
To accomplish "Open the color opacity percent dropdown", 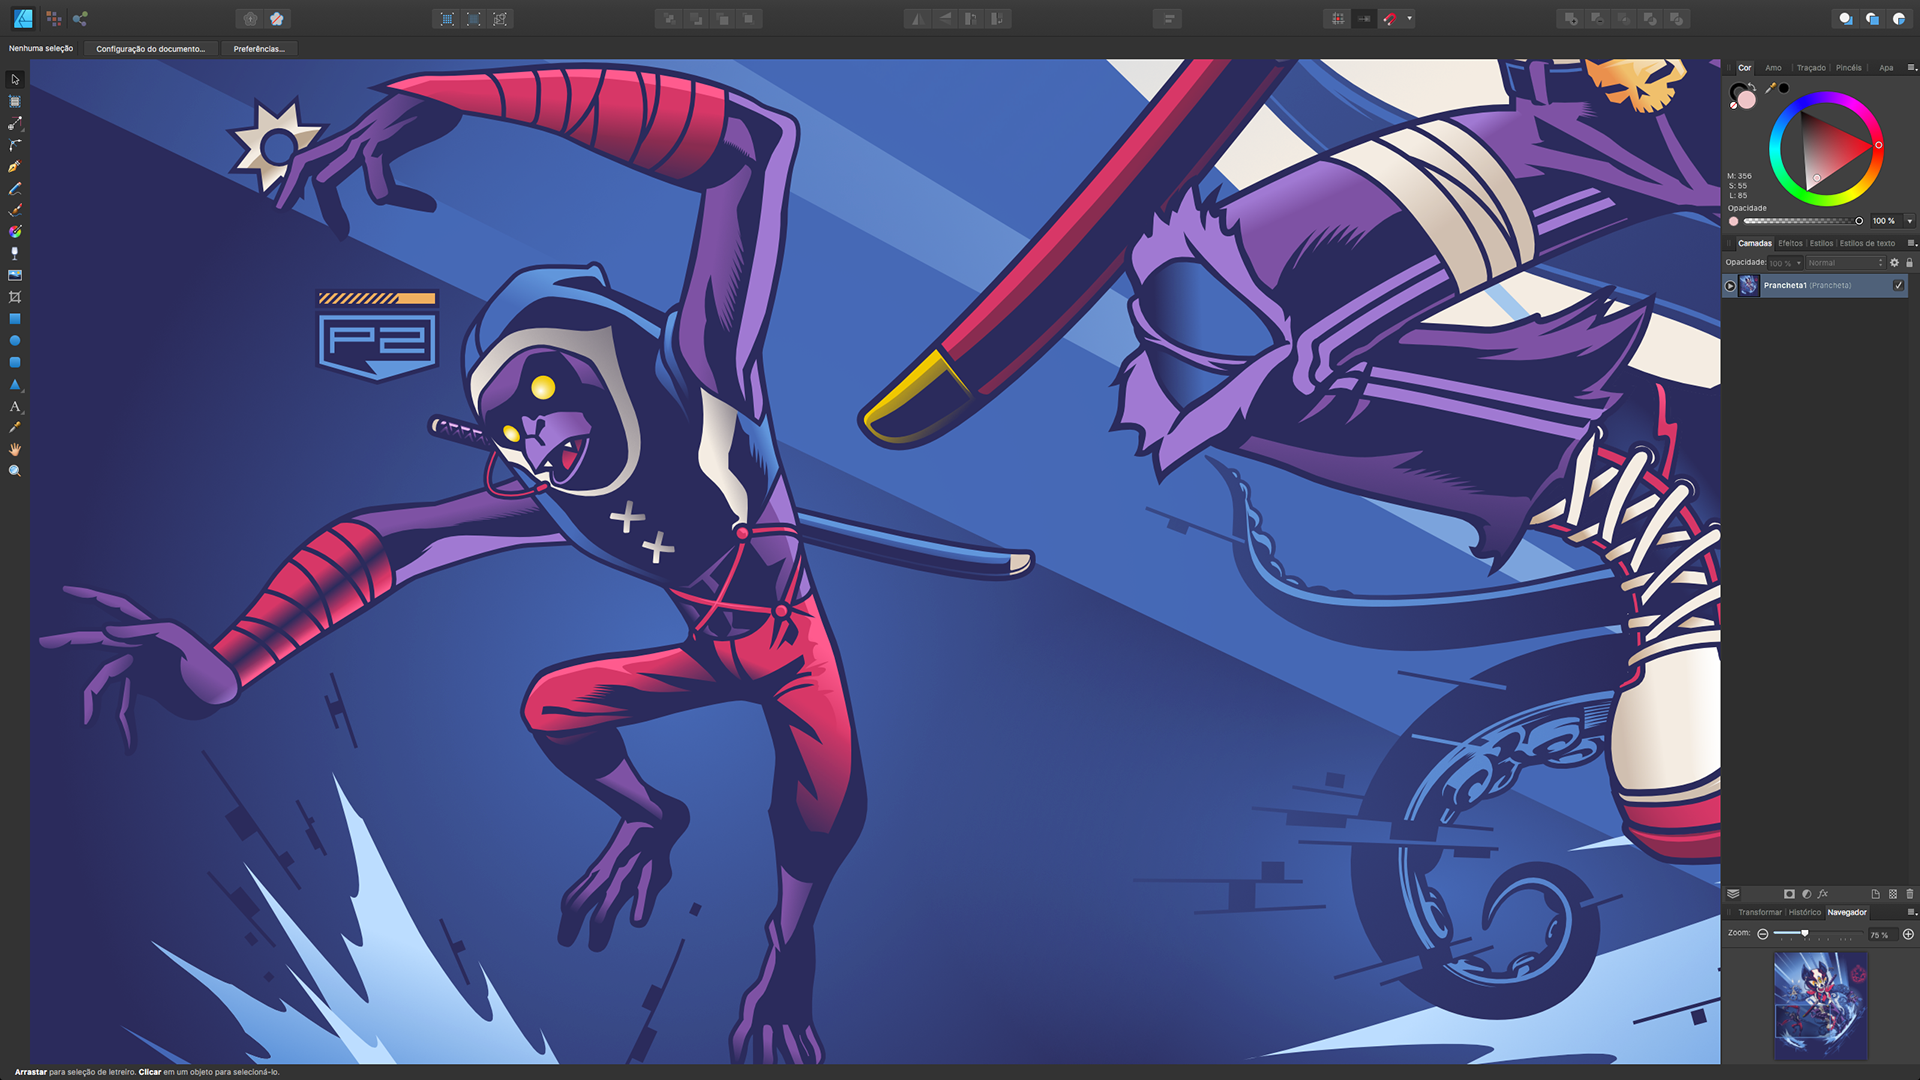I will click(x=1909, y=221).
